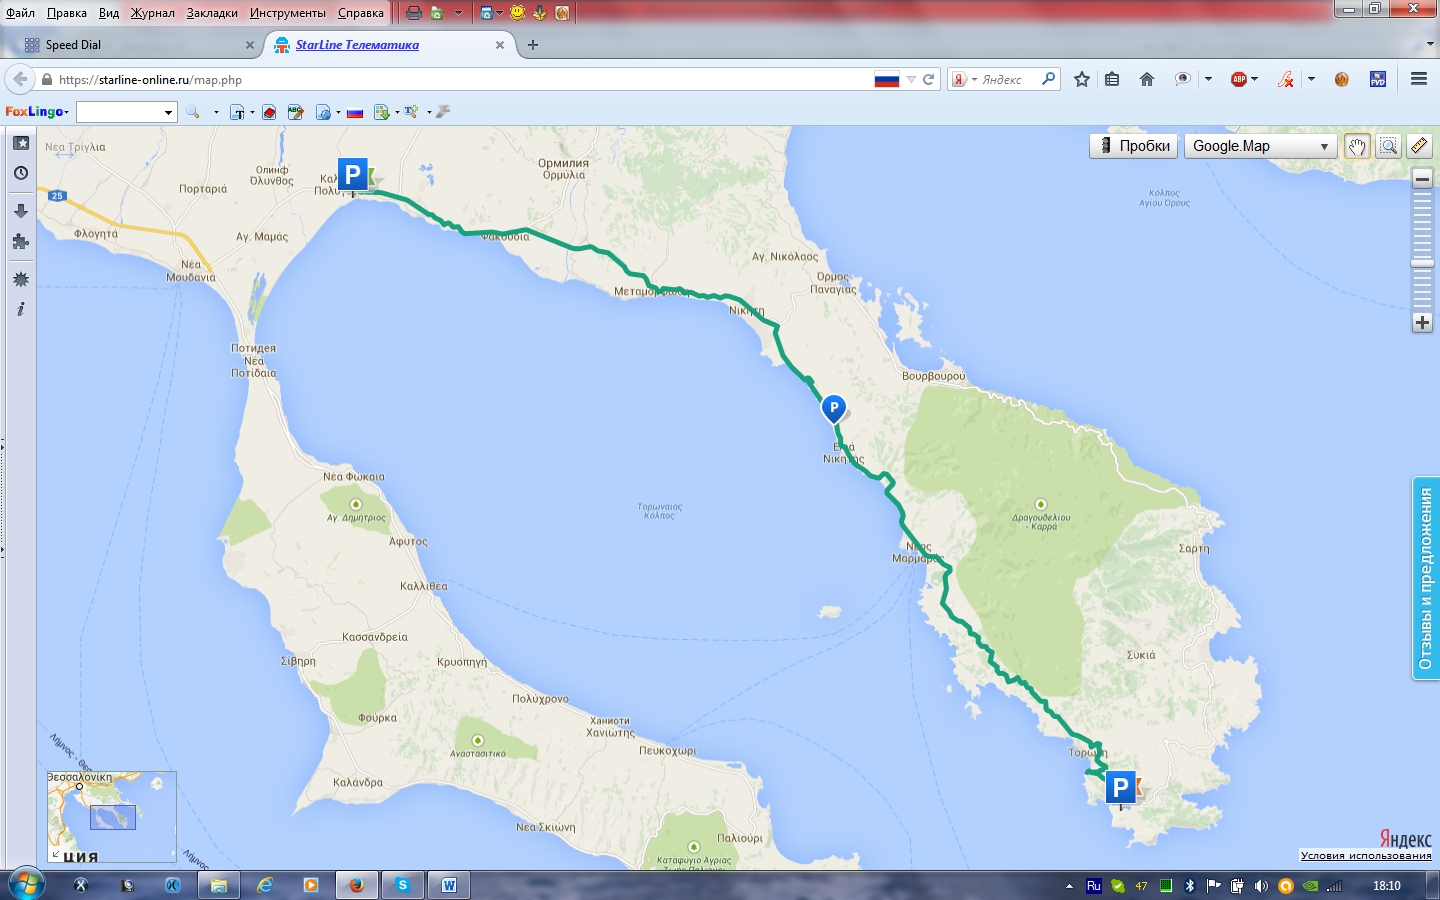
Task: Activate the magnifier zoom-to-area tool
Action: pos(1388,146)
